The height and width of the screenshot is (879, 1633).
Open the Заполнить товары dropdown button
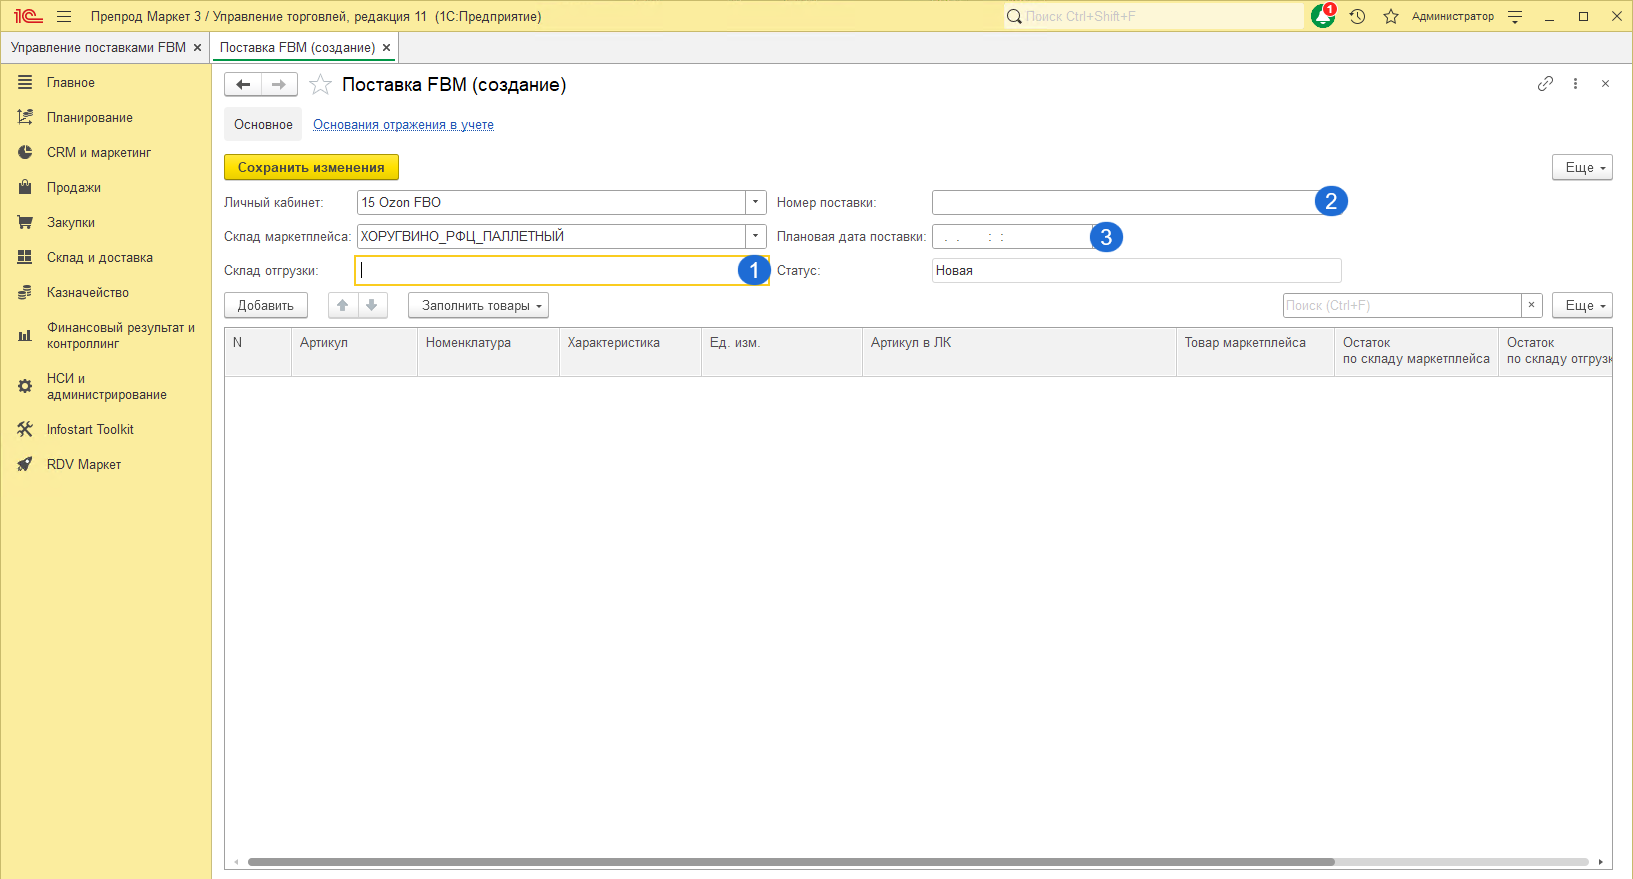tap(478, 306)
